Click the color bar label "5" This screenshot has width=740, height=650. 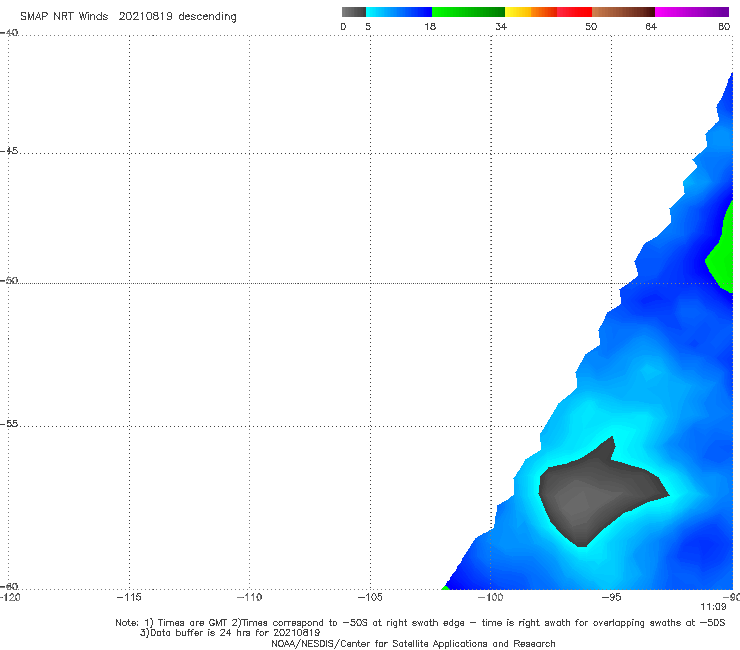(x=368, y=26)
